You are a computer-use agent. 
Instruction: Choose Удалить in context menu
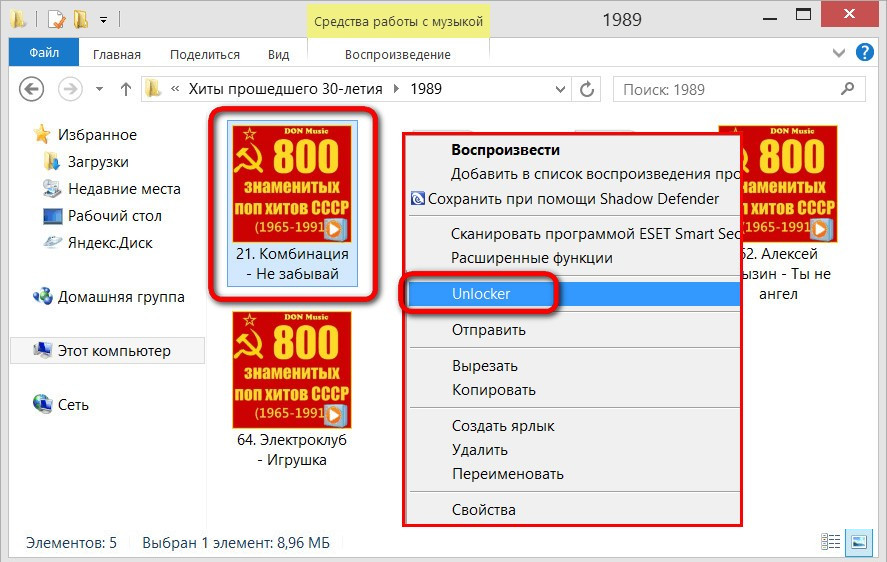[x=480, y=451]
